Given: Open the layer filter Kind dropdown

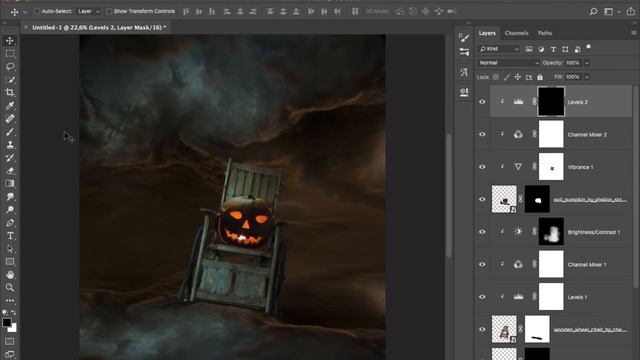Looking at the screenshot, I should [x=499, y=49].
